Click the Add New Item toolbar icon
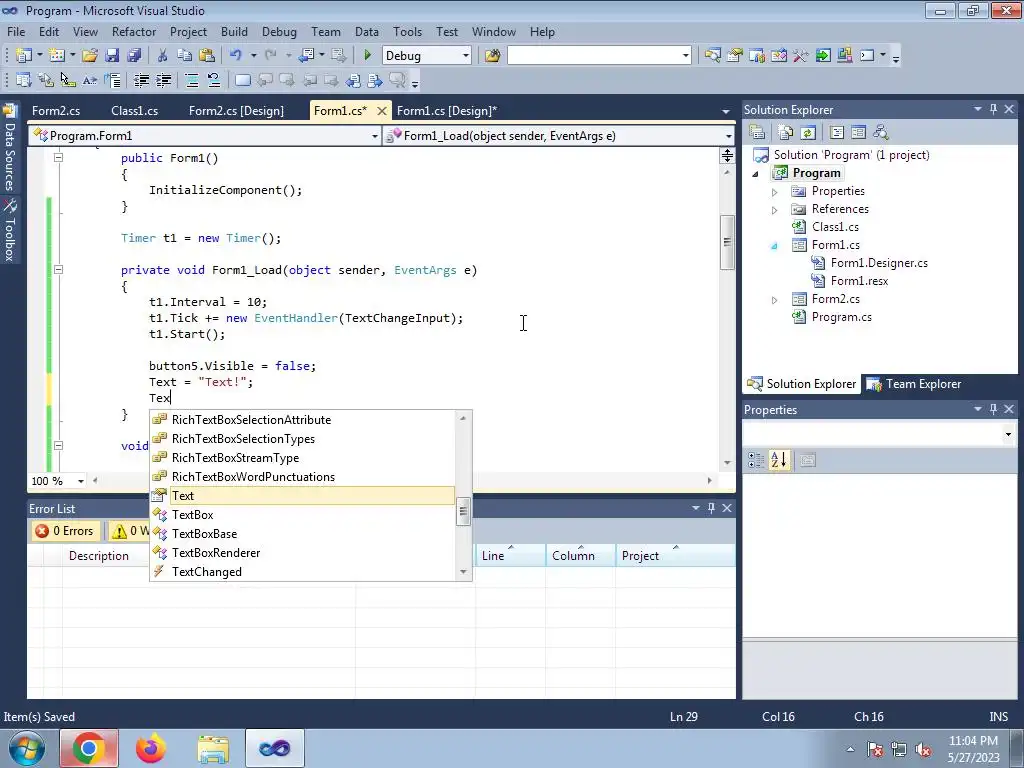1024x768 pixels. coord(57,56)
